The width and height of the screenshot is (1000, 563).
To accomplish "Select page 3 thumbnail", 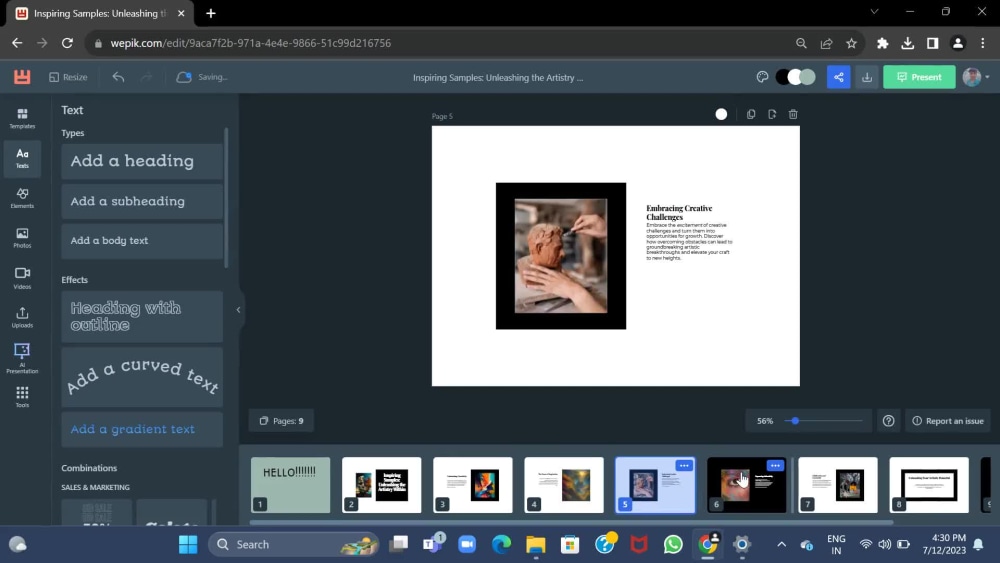I will 473,485.
